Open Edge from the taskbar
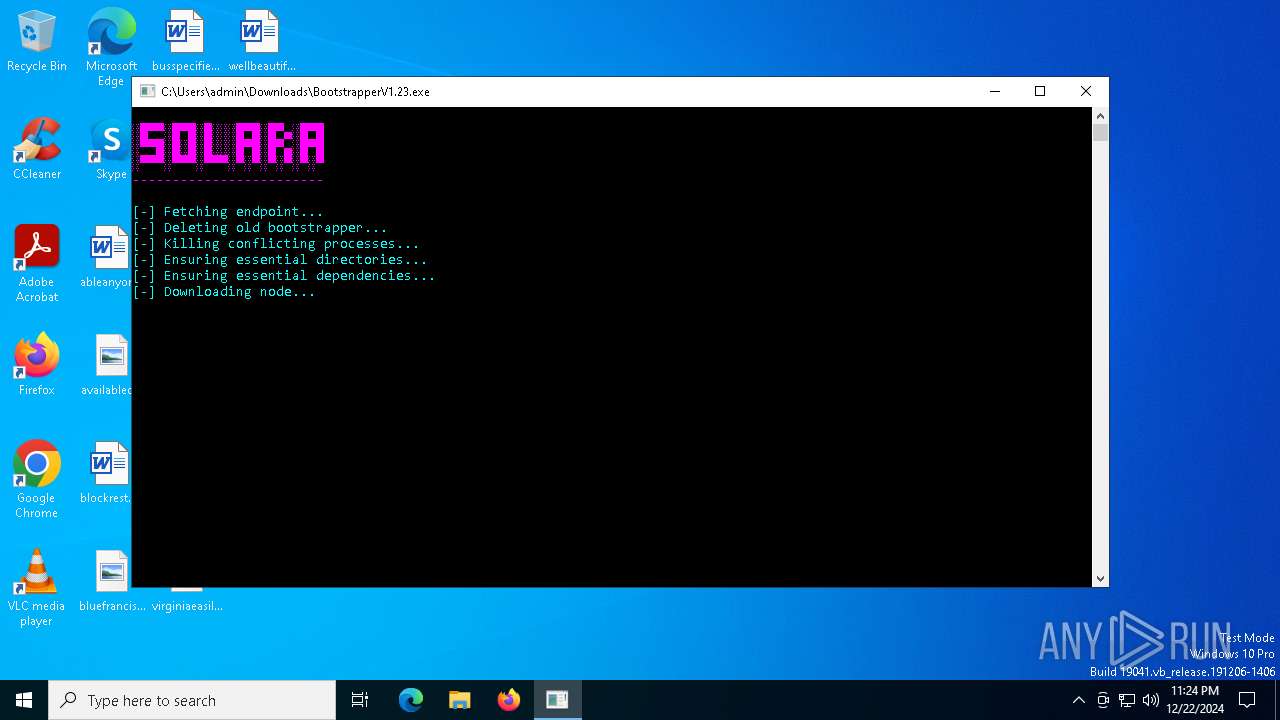Image resolution: width=1280 pixels, height=720 pixels. tap(411, 700)
